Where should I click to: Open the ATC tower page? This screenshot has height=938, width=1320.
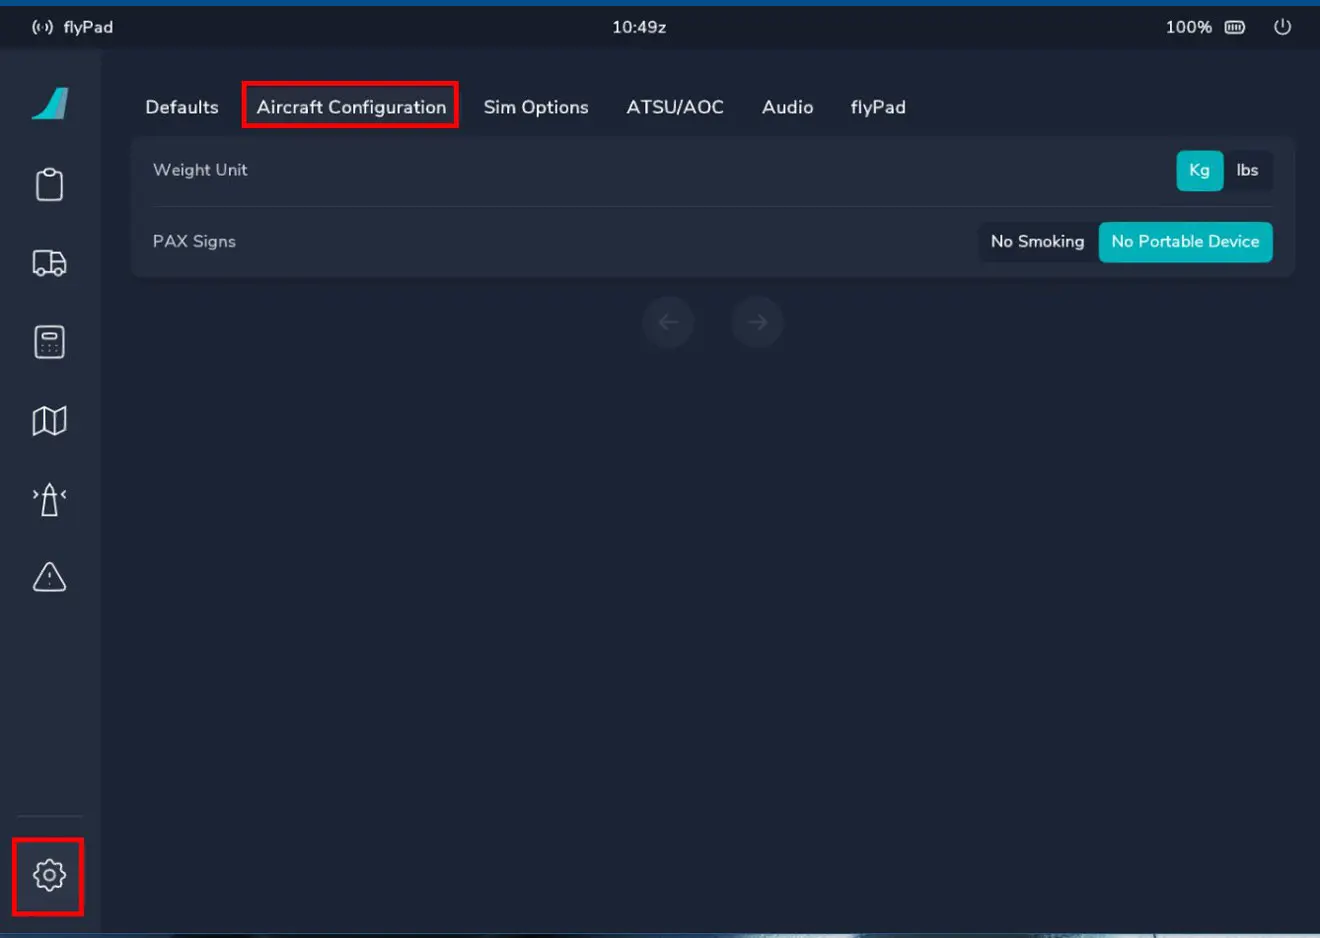pos(49,499)
